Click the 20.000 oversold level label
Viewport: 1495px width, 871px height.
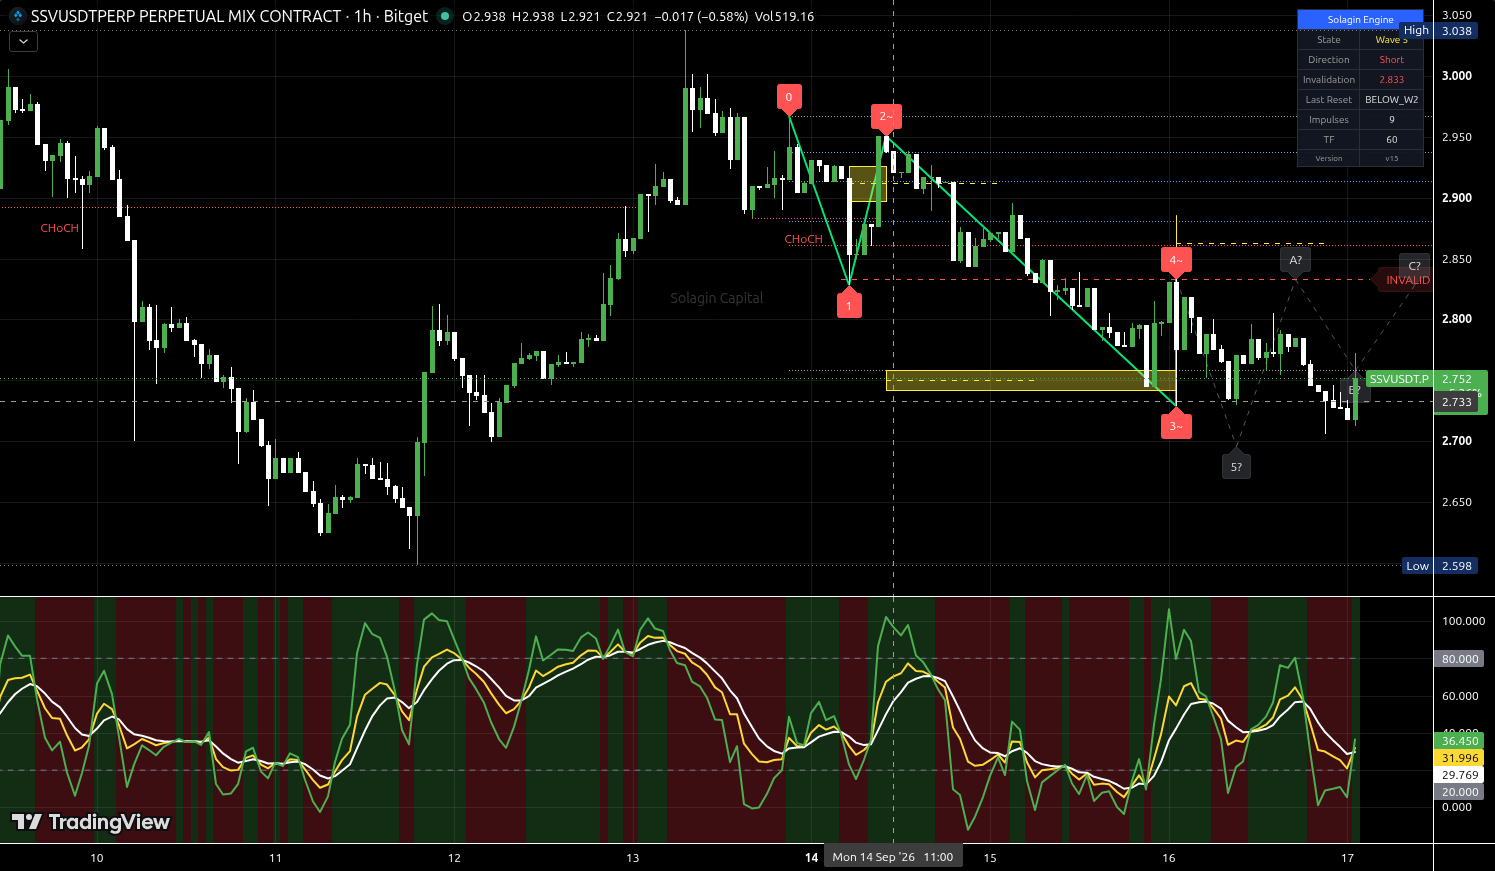tap(1459, 792)
